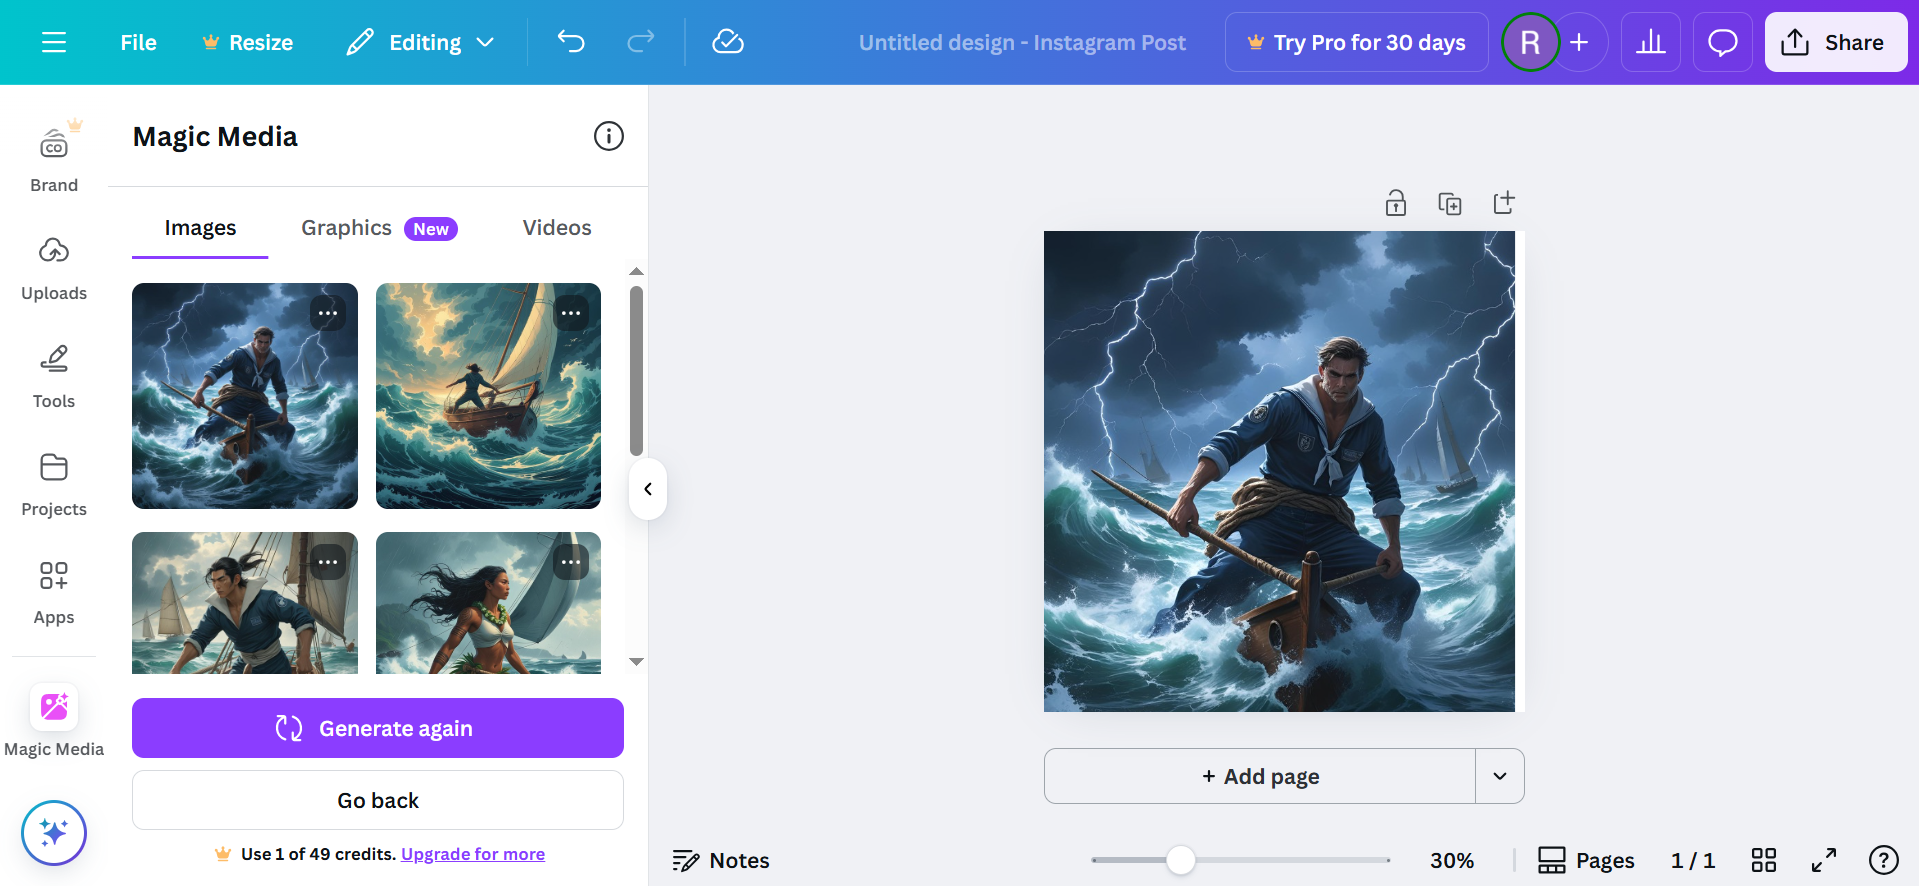Lock the page with padlock icon
Screen dimensions: 1919x886
pyautogui.click(x=1396, y=203)
